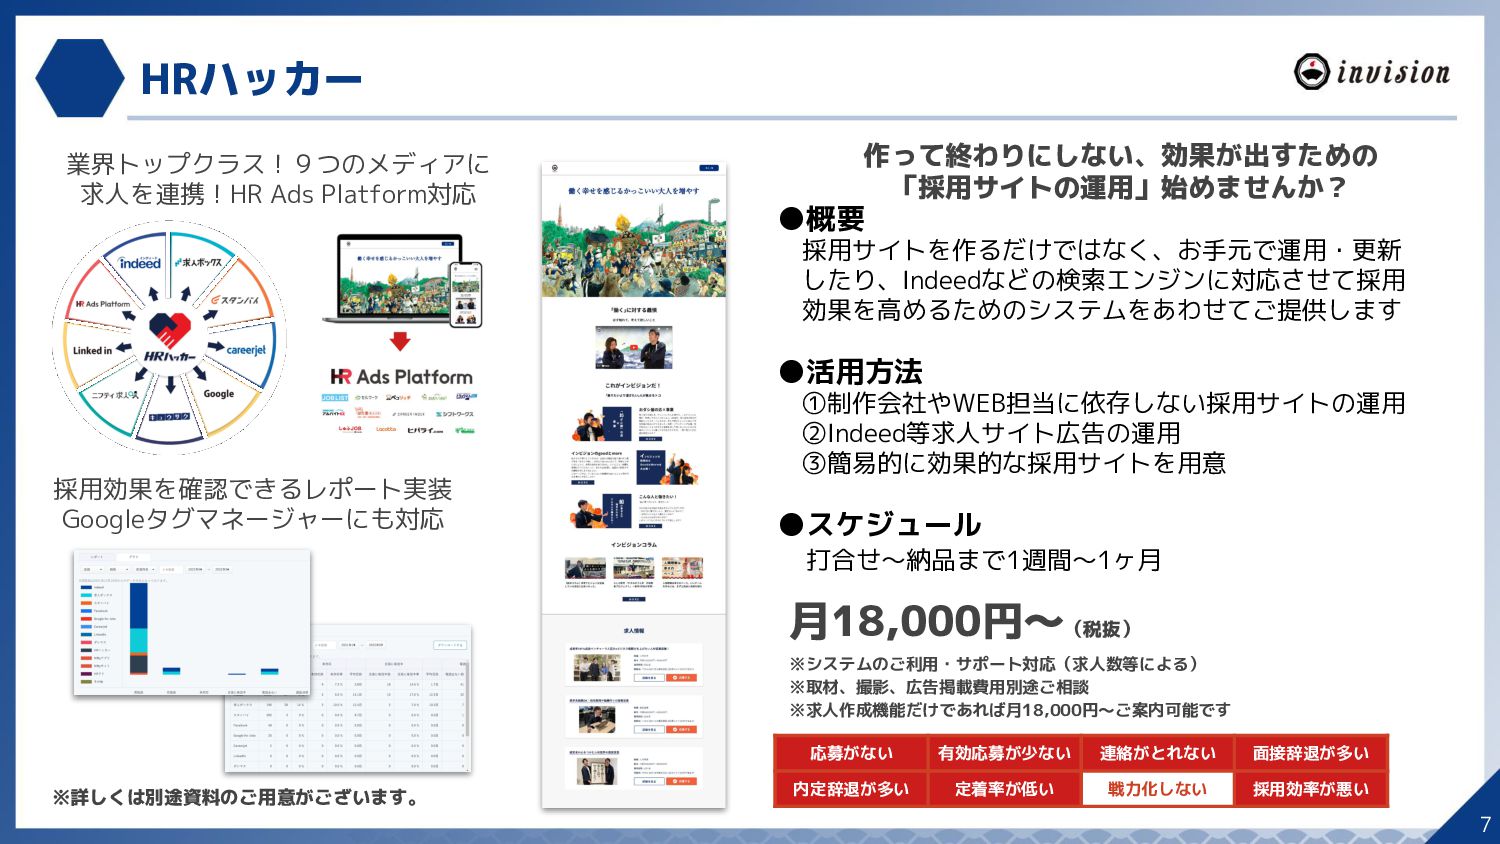Click the red down arrow below the laptop
The height and width of the screenshot is (844, 1500).
pos(400,341)
